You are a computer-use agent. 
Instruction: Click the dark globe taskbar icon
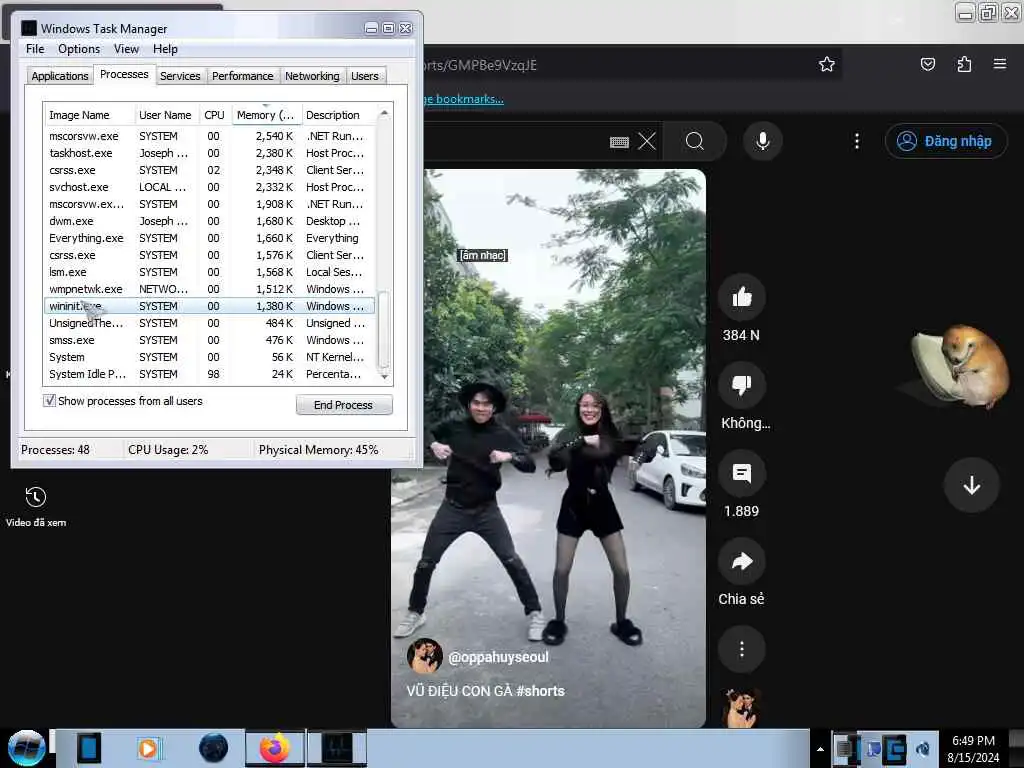[x=214, y=748]
